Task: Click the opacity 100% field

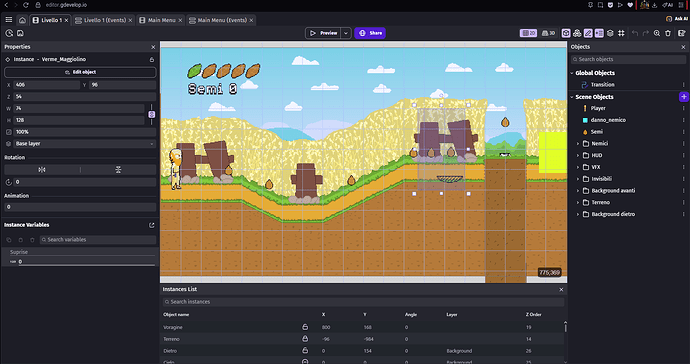Action: 85,132
